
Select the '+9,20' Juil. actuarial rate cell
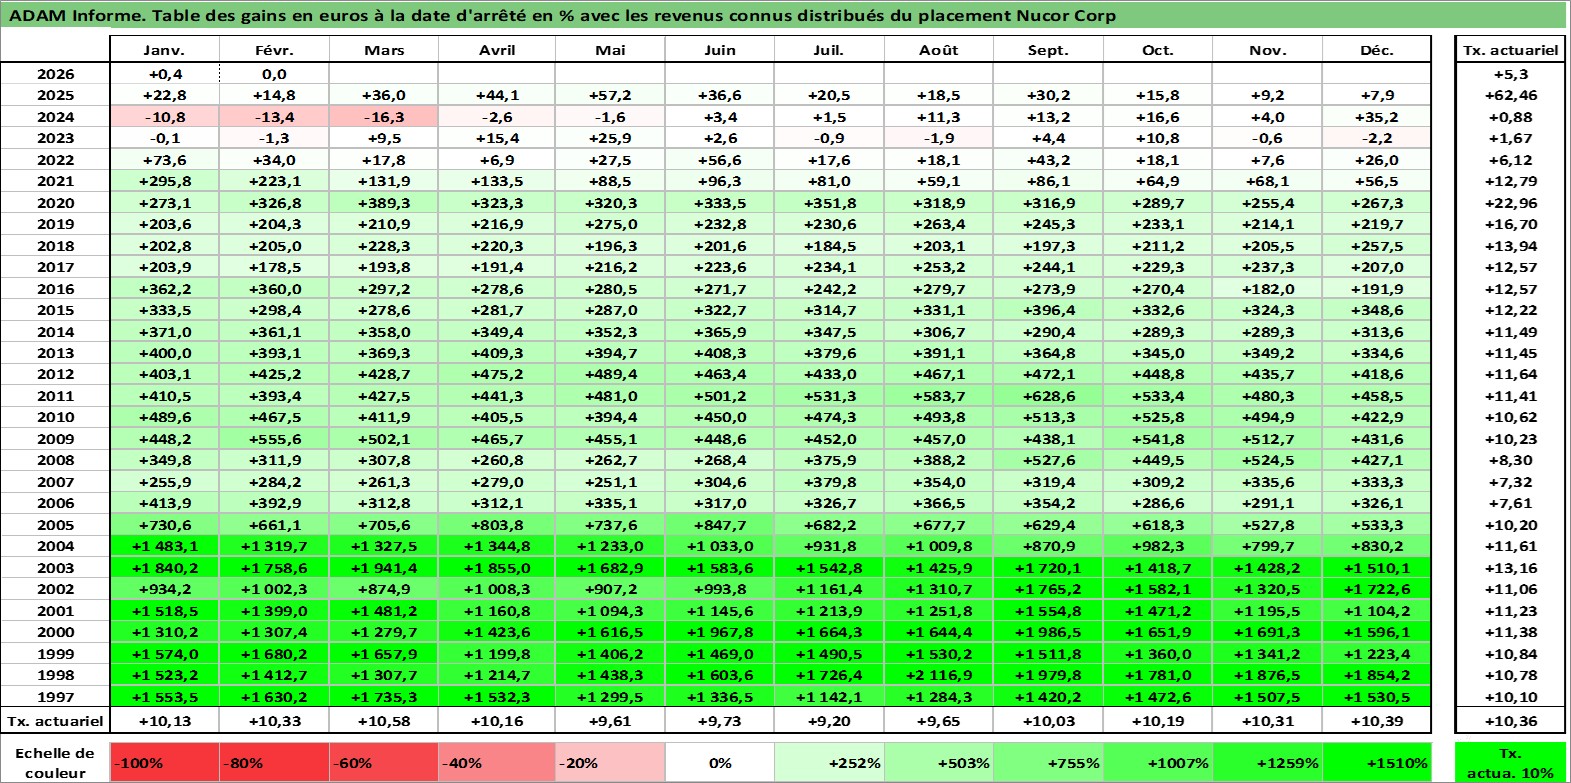pos(829,721)
